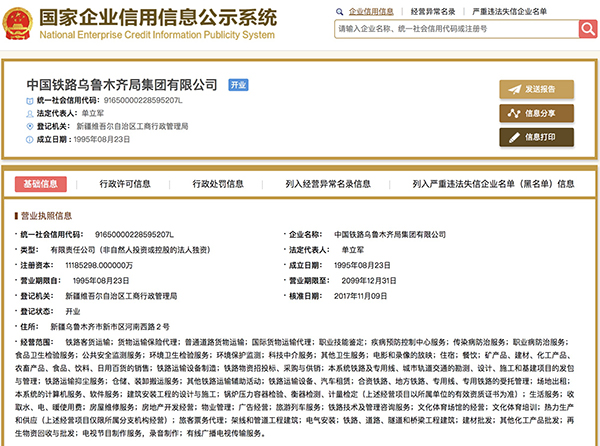Click the 营业期限自 date 1995年08月23日
600x446 pixels.
101,281
